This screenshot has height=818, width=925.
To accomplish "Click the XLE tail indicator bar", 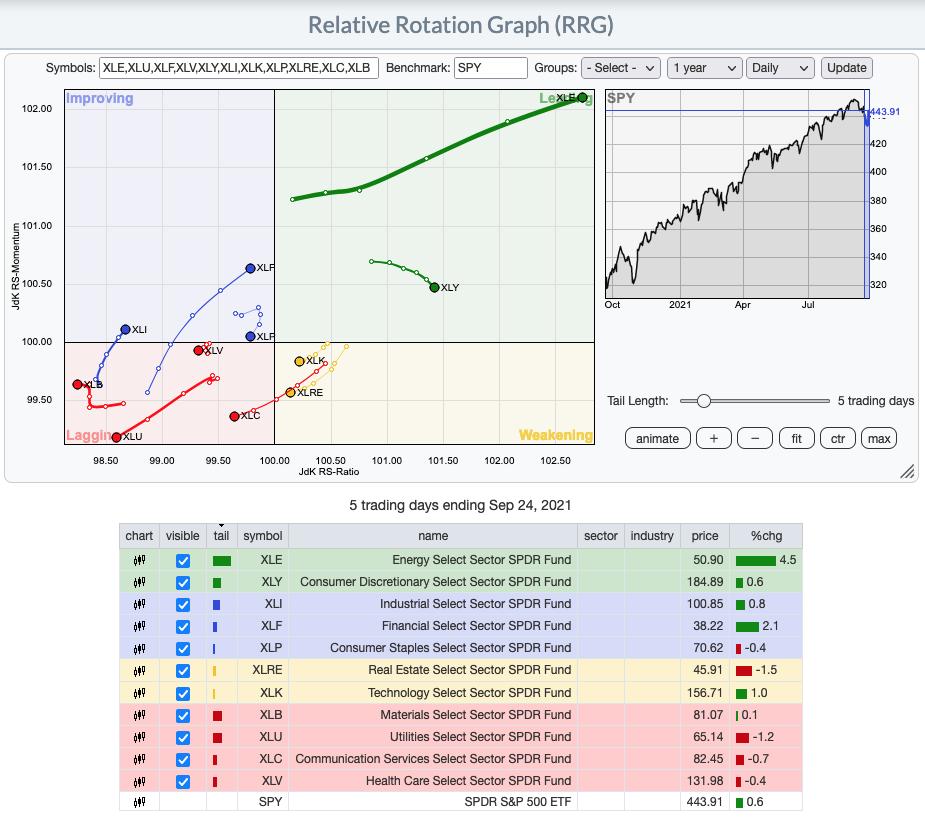I will click(222, 561).
